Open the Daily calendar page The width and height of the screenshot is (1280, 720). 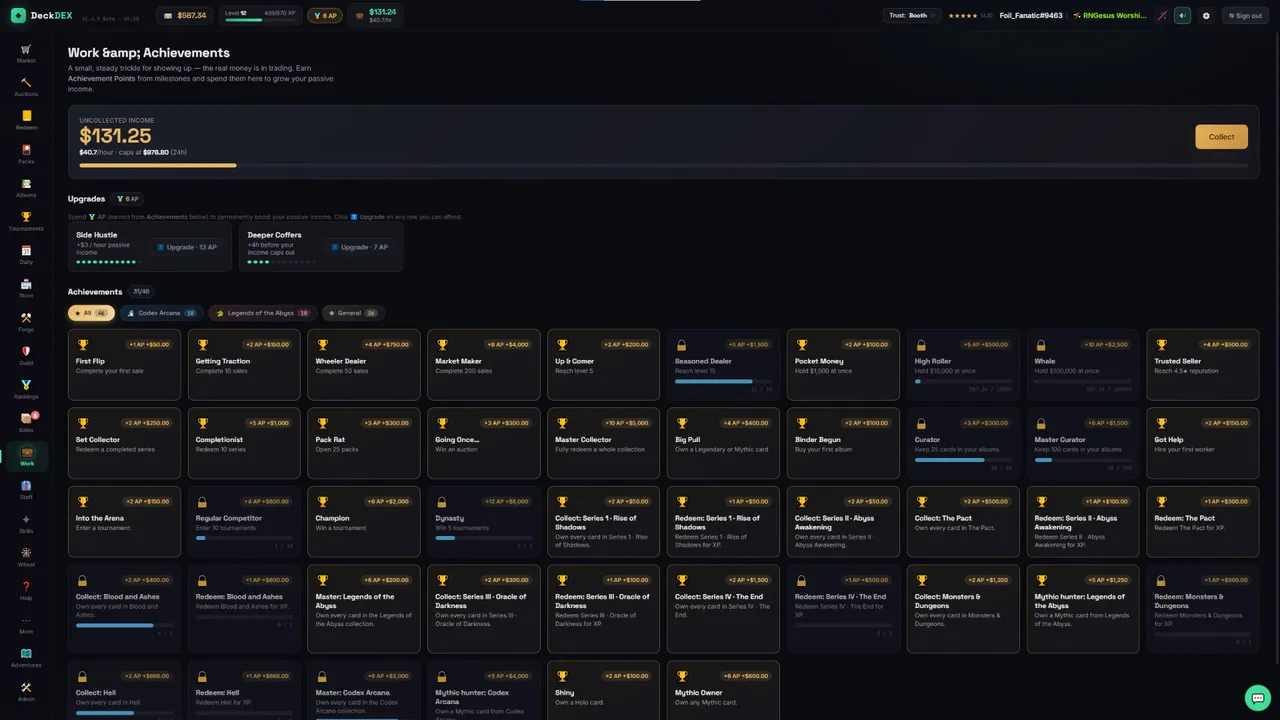tap(26, 255)
